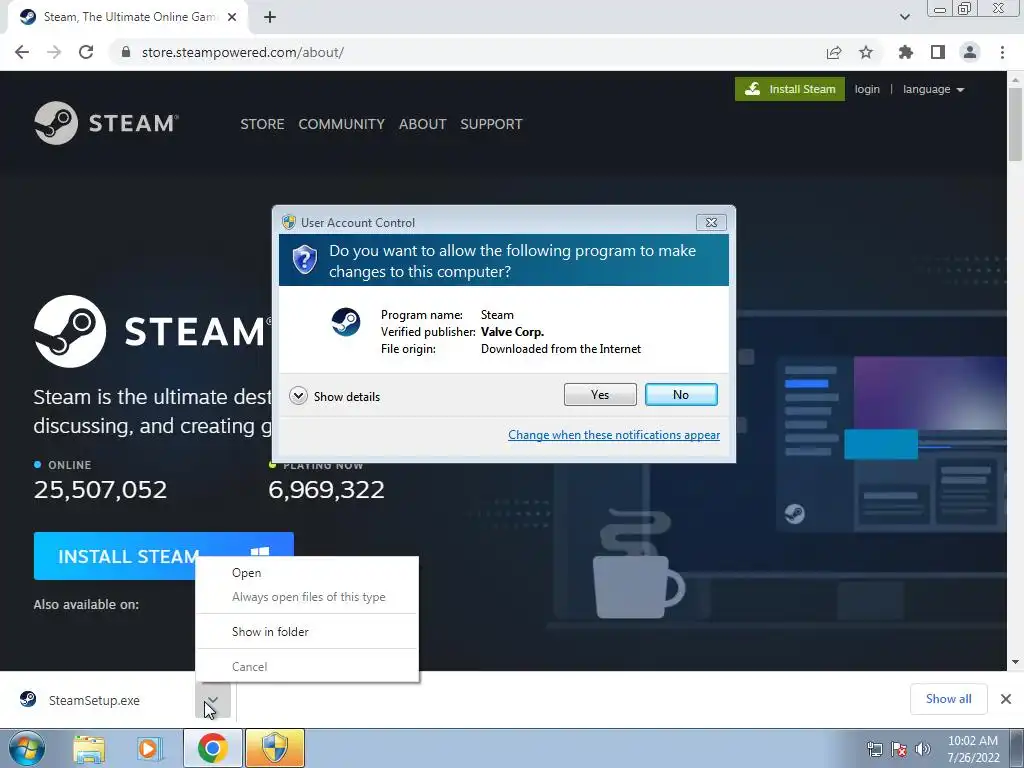Click the Chrome taskbar icon
Viewport: 1024px width, 768px height.
pyautogui.click(x=212, y=748)
